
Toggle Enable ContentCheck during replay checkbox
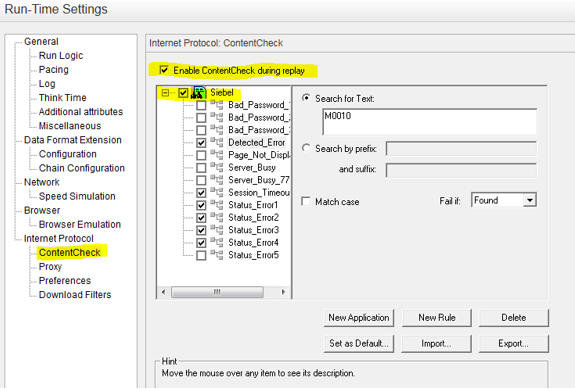(x=164, y=70)
